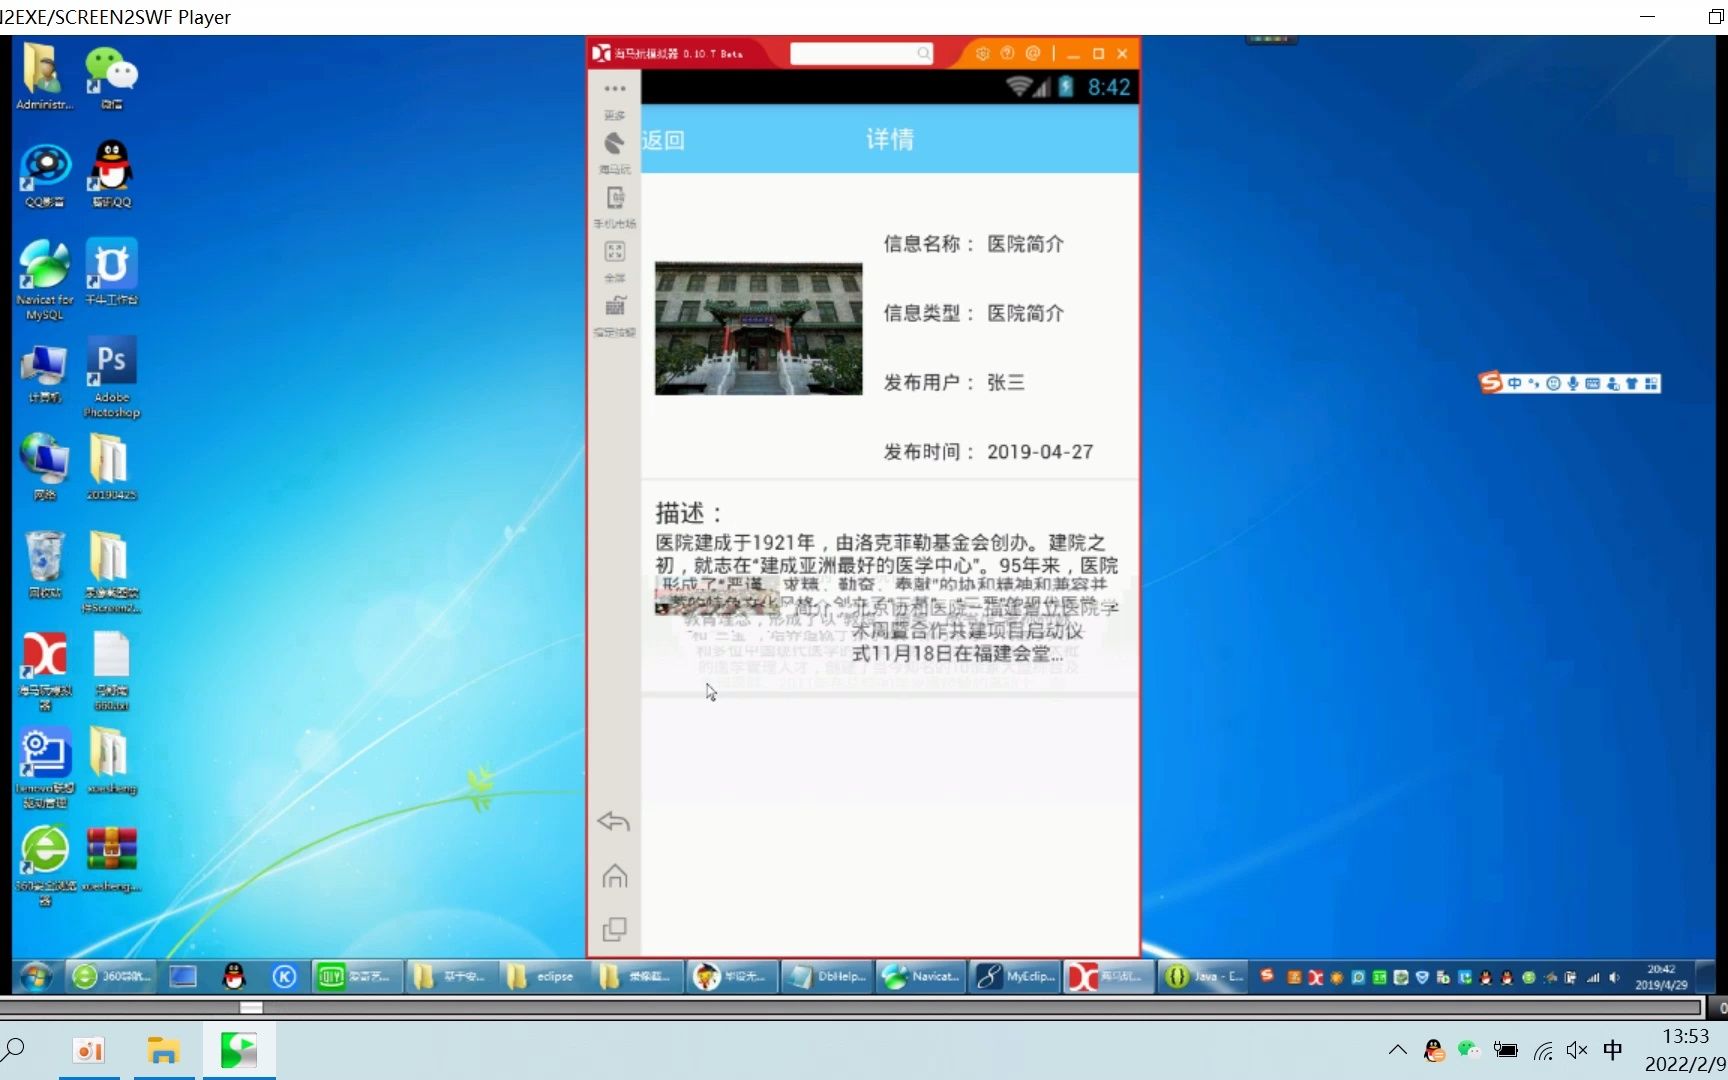Viewport: 1728px width, 1080px height.
Task: Switch to DbHelp in the inner taskbar
Action: tap(828, 976)
